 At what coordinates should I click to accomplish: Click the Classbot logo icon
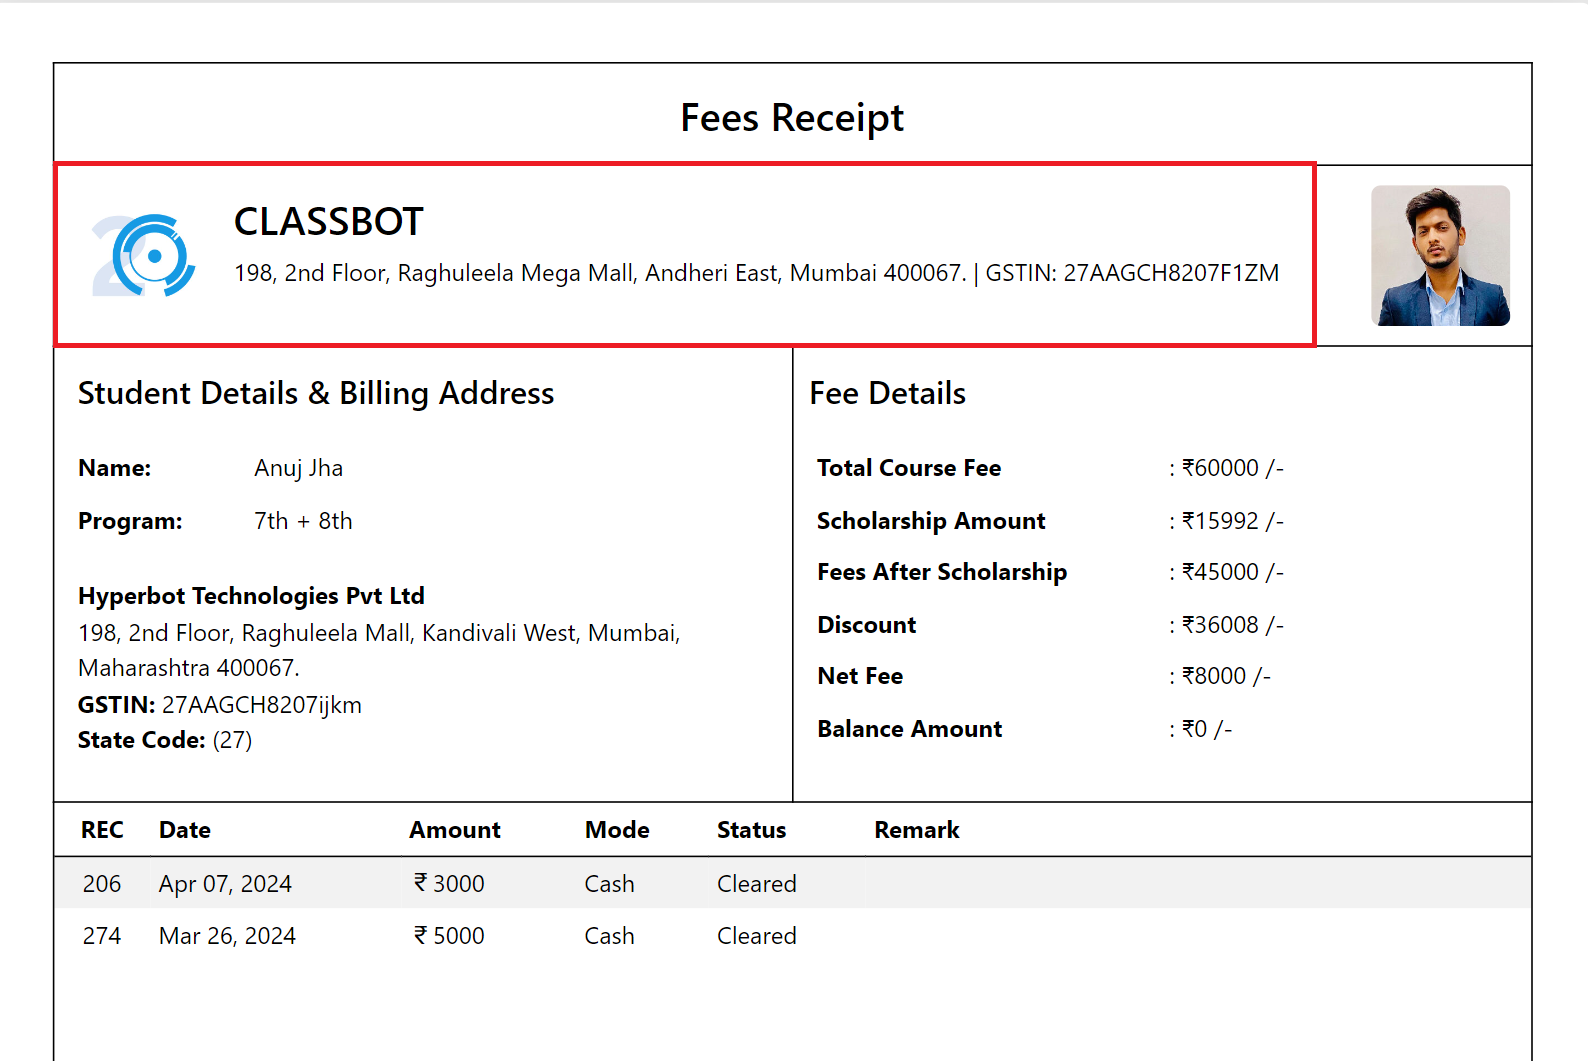[x=144, y=256]
